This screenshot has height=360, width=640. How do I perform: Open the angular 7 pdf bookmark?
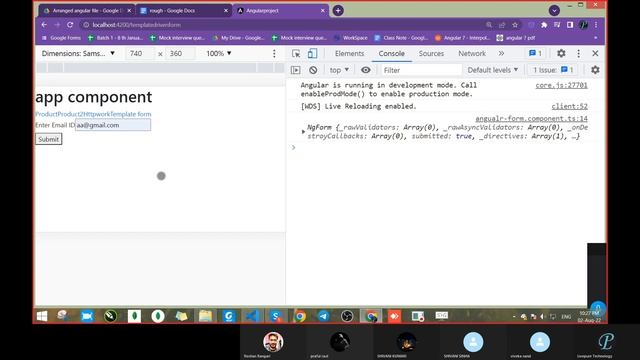[516, 38]
